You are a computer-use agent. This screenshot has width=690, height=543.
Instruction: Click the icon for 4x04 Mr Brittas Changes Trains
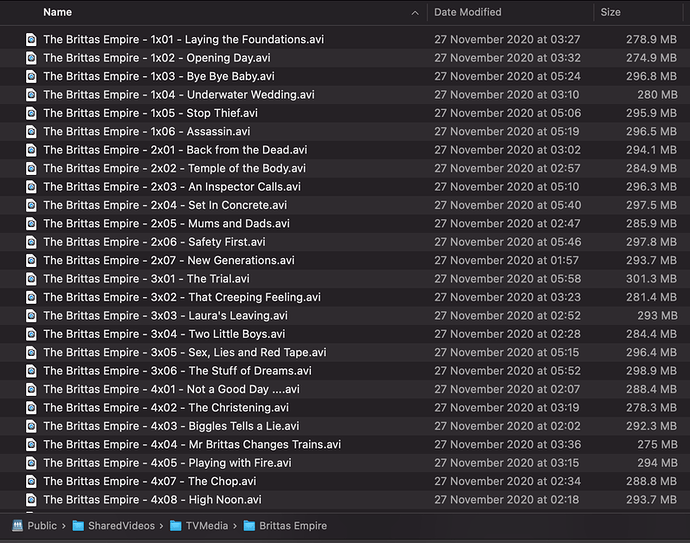(x=31, y=445)
